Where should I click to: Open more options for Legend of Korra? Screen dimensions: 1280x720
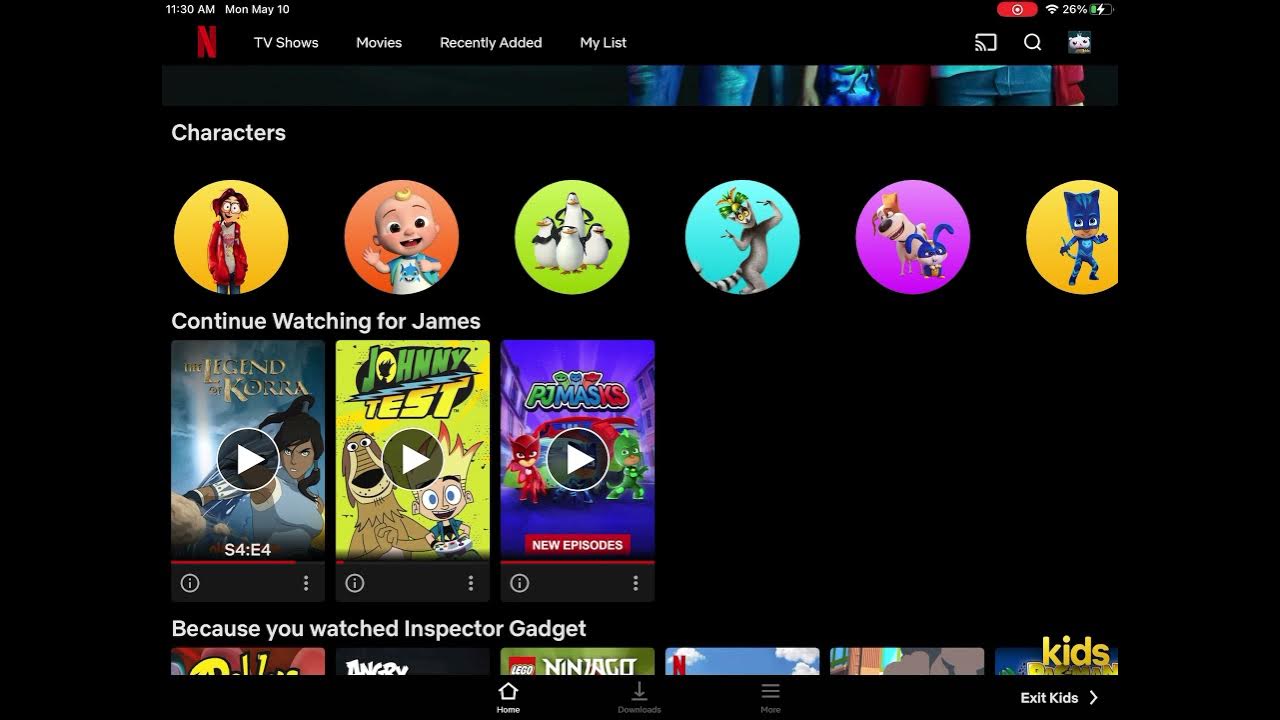(306, 583)
